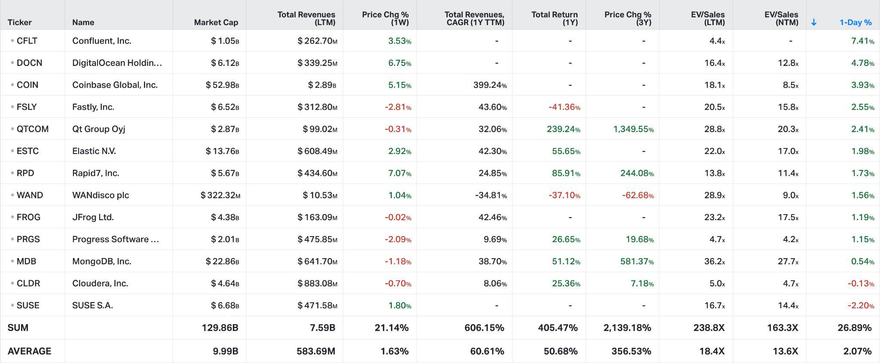The width and height of the screenshot is (880, 363).
Task: Click the bullet dot beside QTCOM
Action: [12, 129]
